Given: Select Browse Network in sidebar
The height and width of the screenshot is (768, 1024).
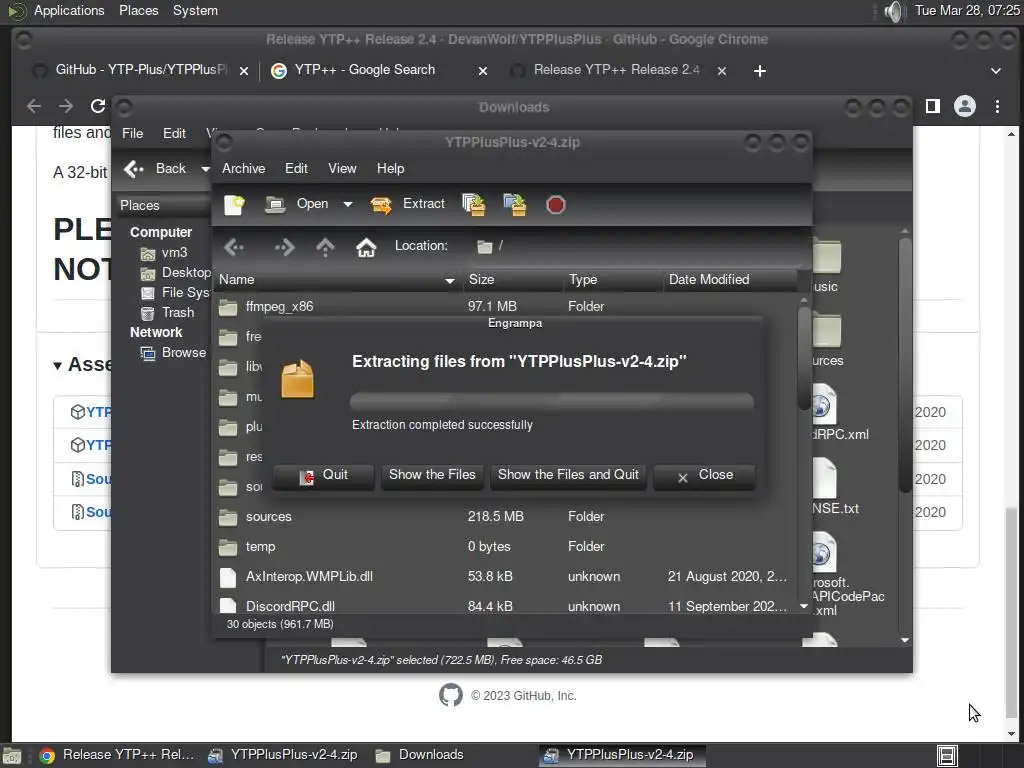Looking at the screenshot, I should click(x=174, y=353).
